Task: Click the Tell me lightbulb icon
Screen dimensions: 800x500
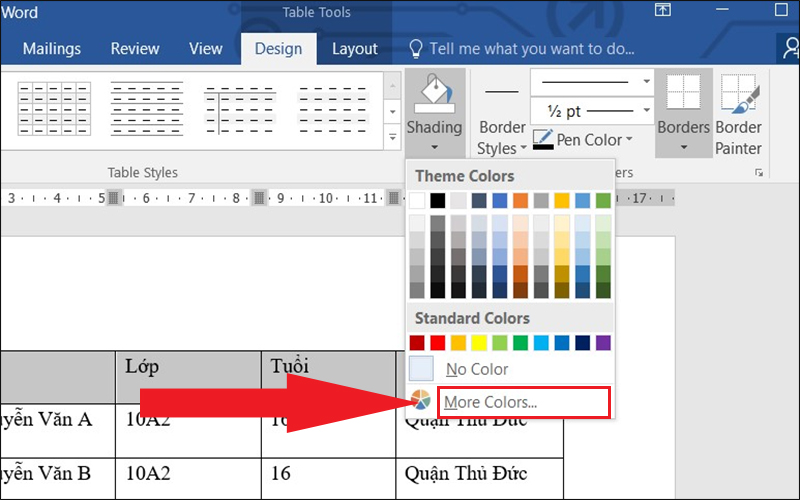Action: coord(416,48)
